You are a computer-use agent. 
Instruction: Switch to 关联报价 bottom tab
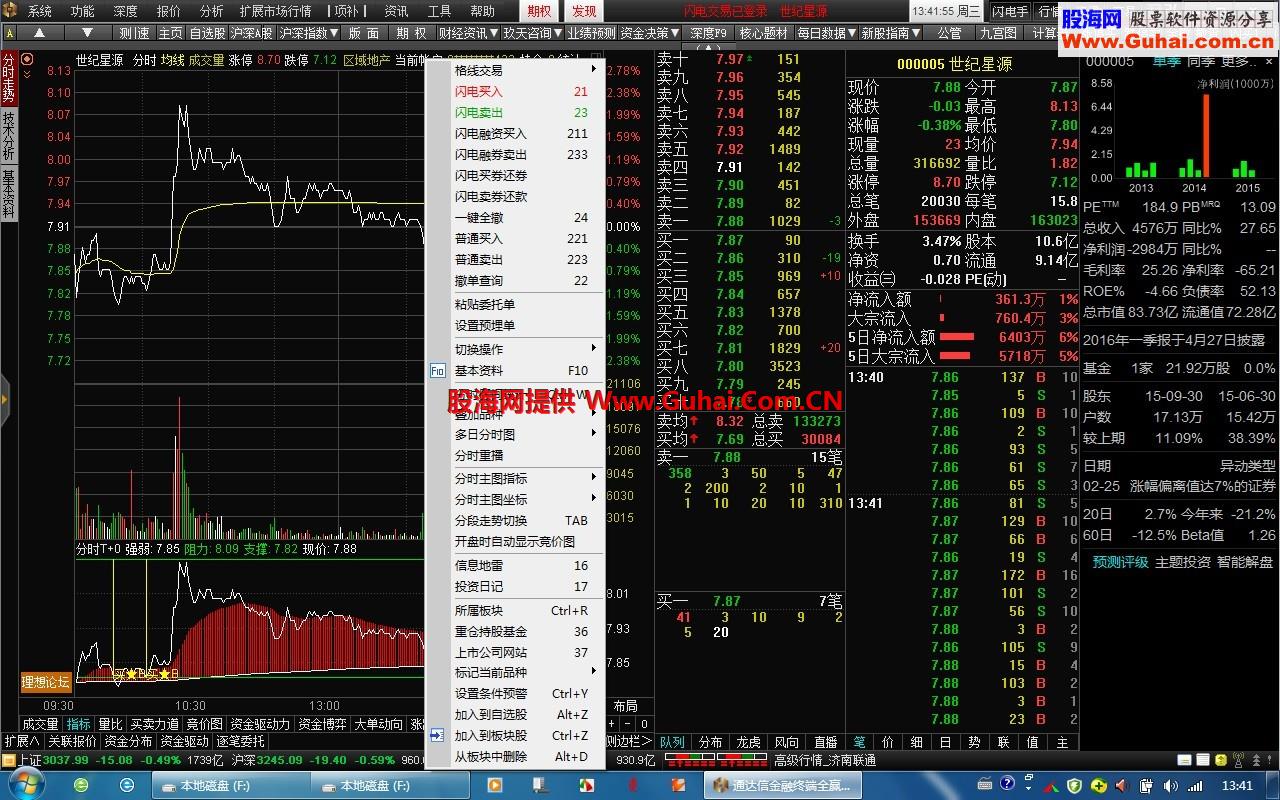[72, 741]
